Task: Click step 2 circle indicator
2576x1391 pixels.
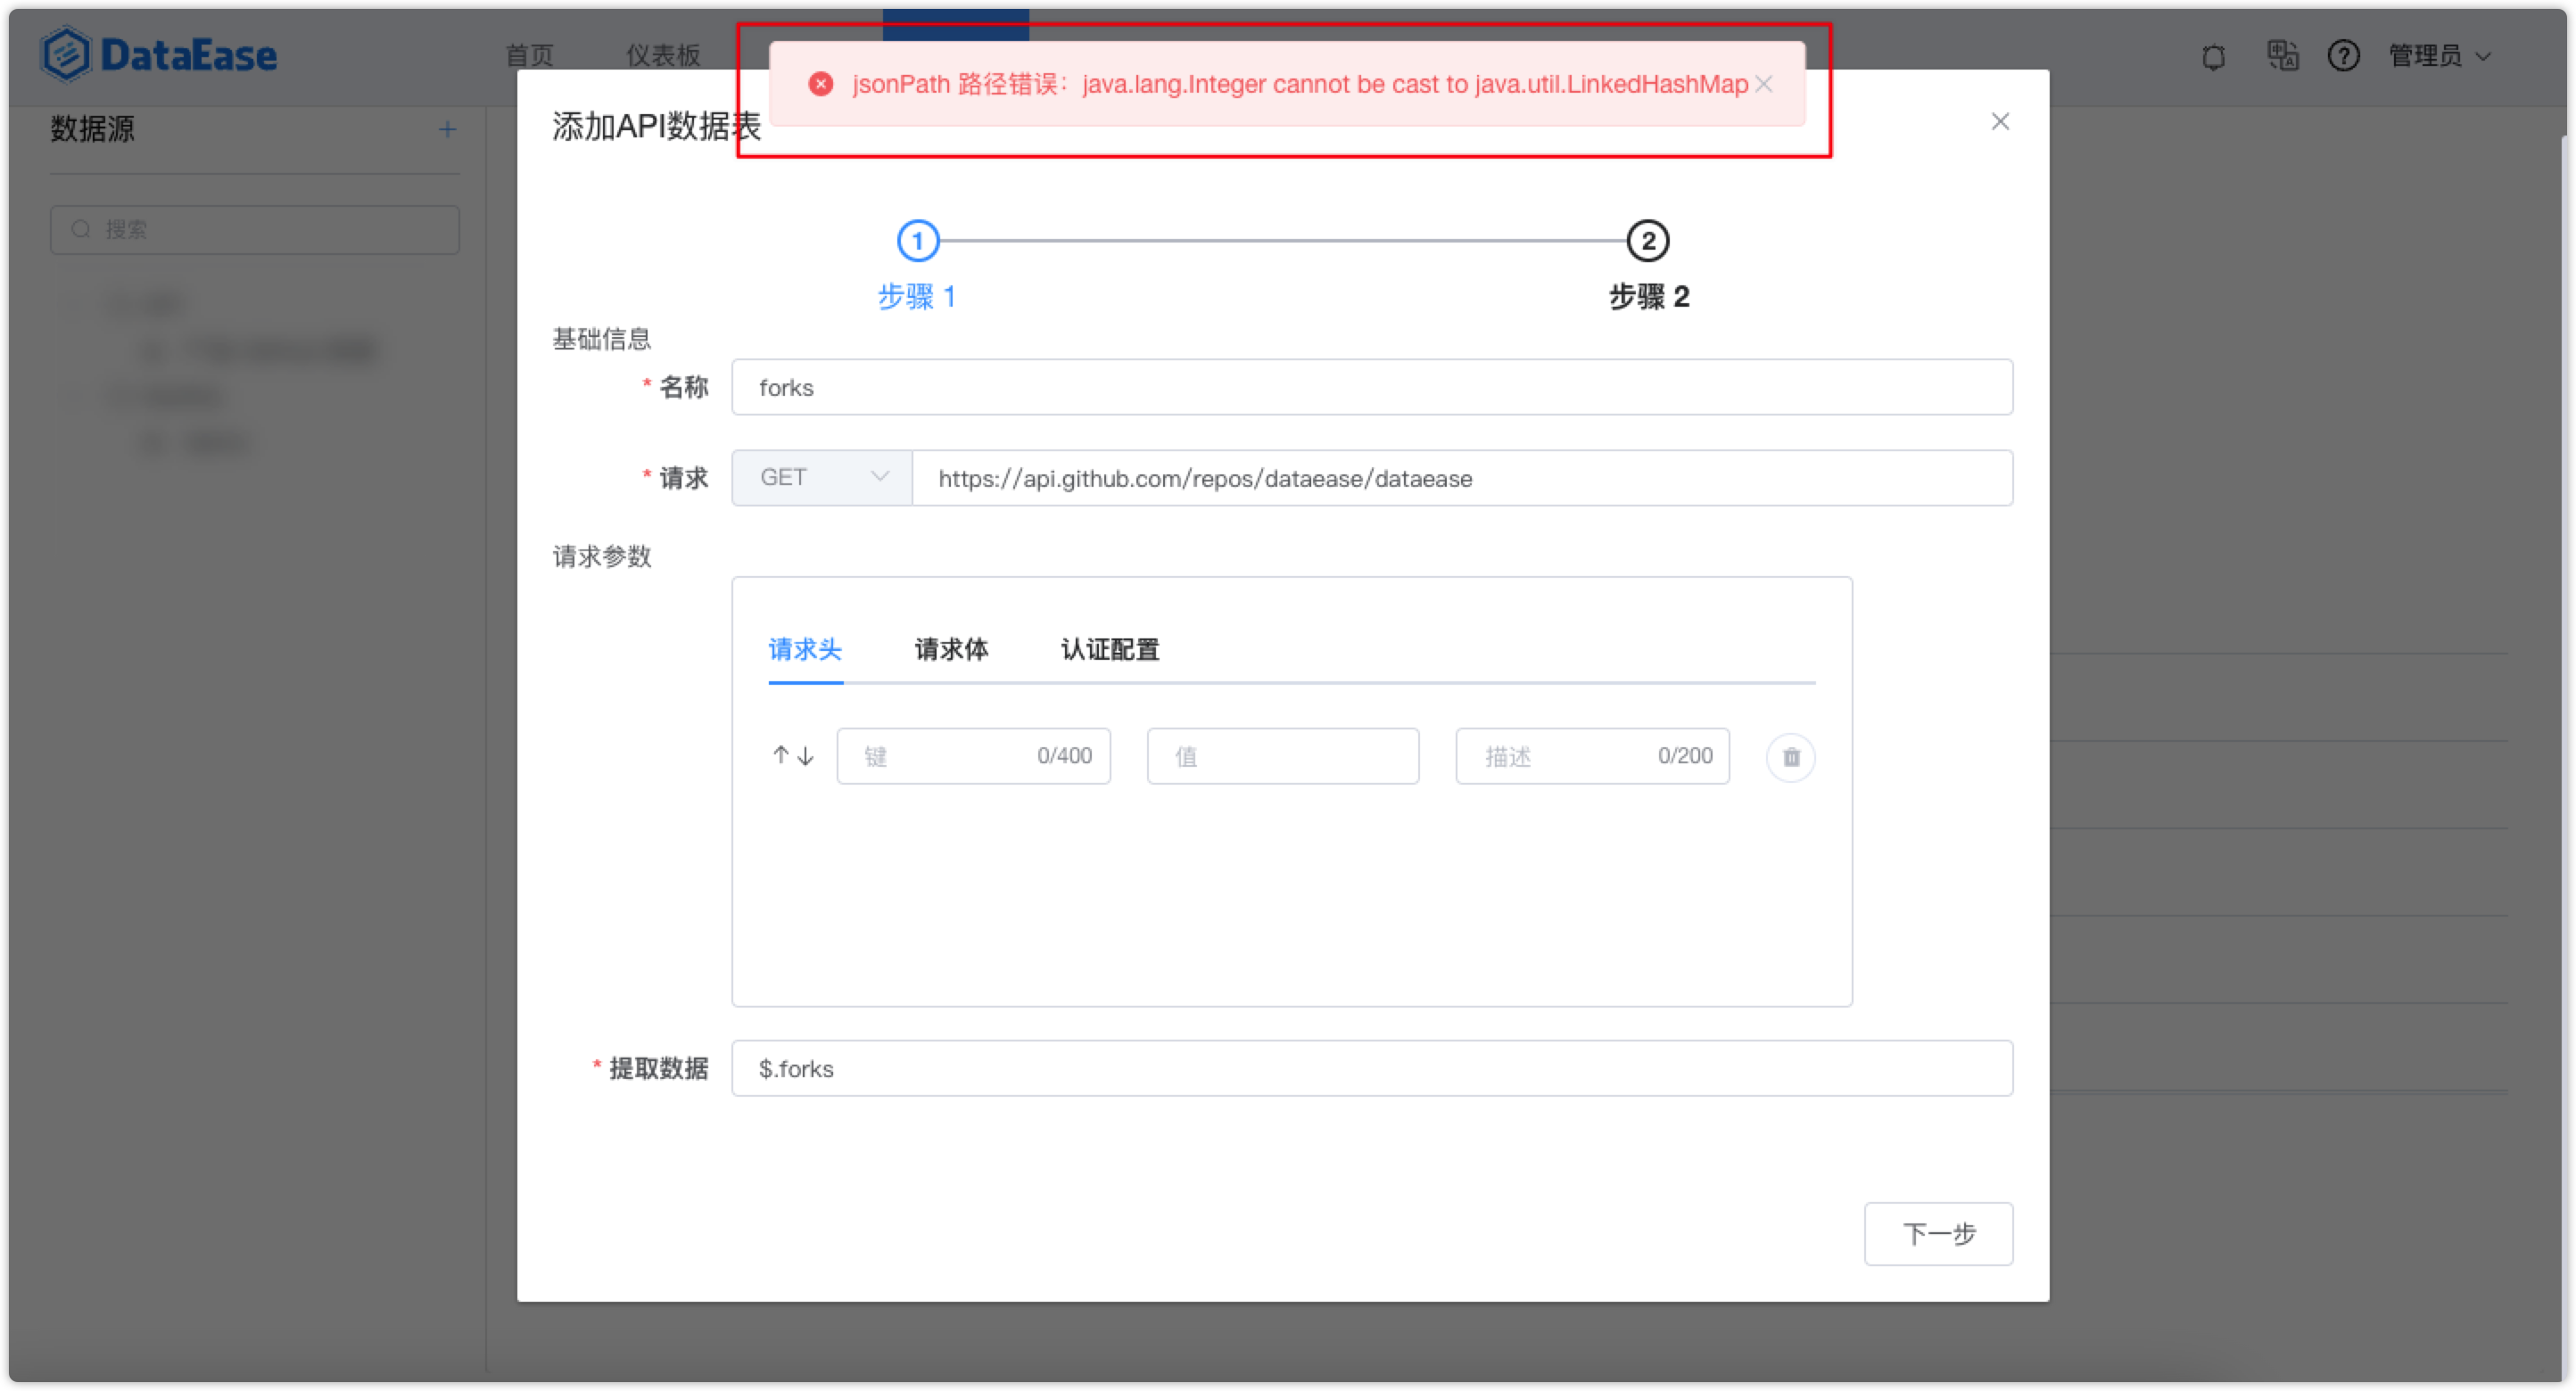Action: click(1648, 241)
